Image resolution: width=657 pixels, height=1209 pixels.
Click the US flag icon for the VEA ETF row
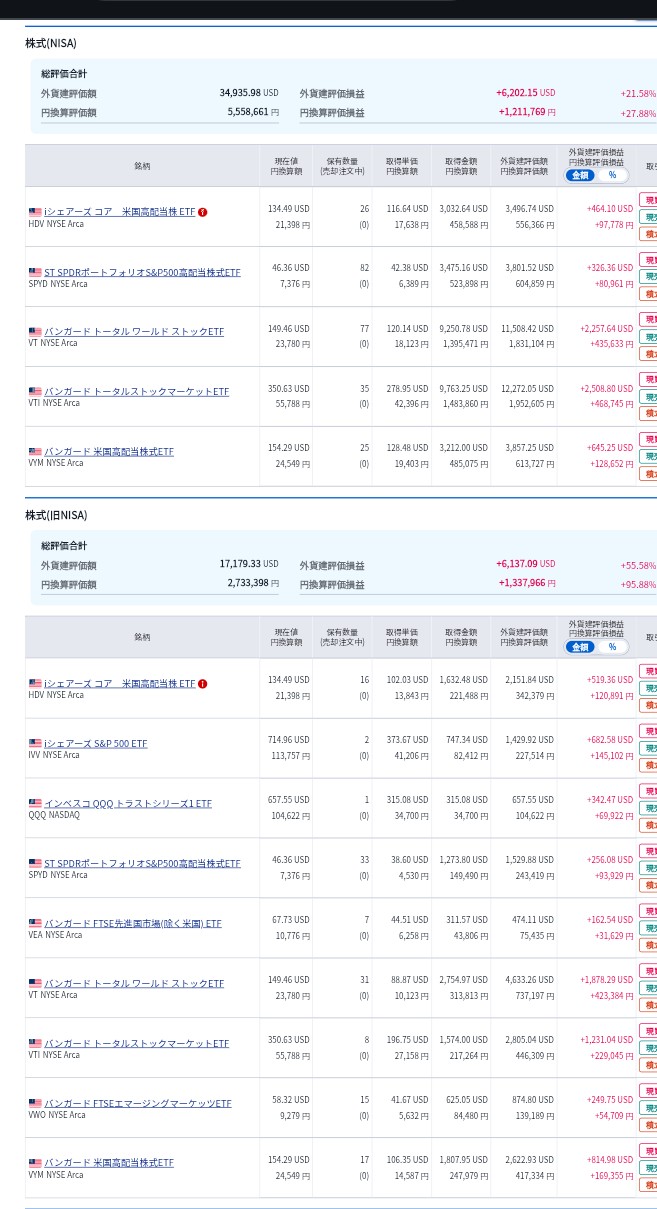click(x=35, y=923)
